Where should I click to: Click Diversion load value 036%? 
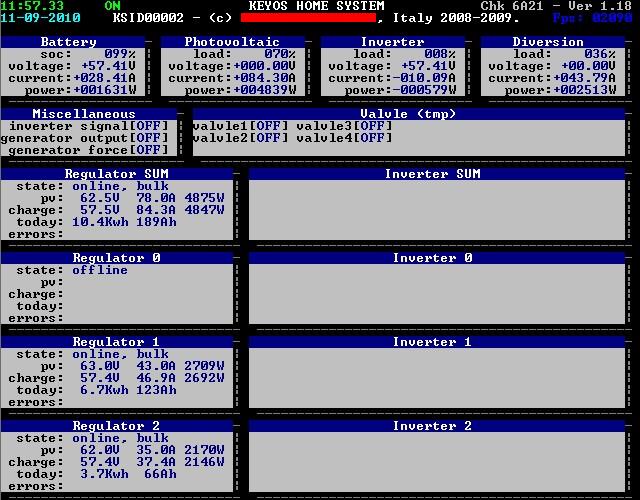tap(600, 54)
